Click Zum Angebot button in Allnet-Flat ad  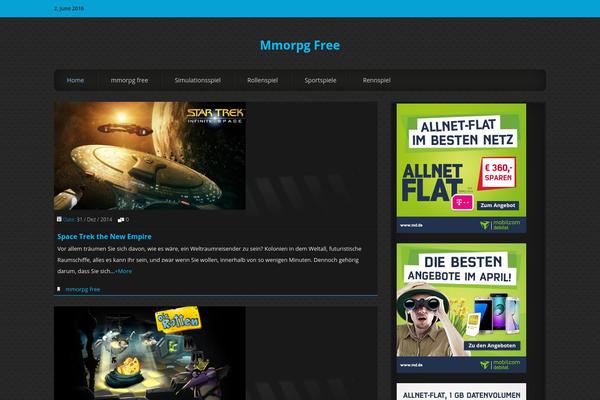pyautogui.click(x=497, y=206)
